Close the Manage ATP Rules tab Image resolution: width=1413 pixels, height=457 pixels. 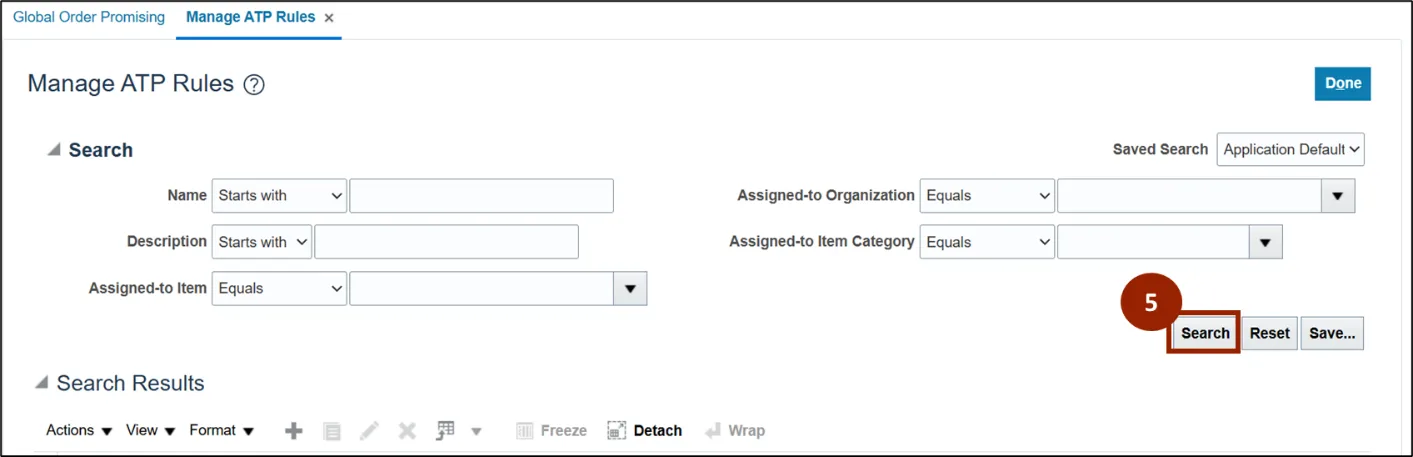pos(329,18)
